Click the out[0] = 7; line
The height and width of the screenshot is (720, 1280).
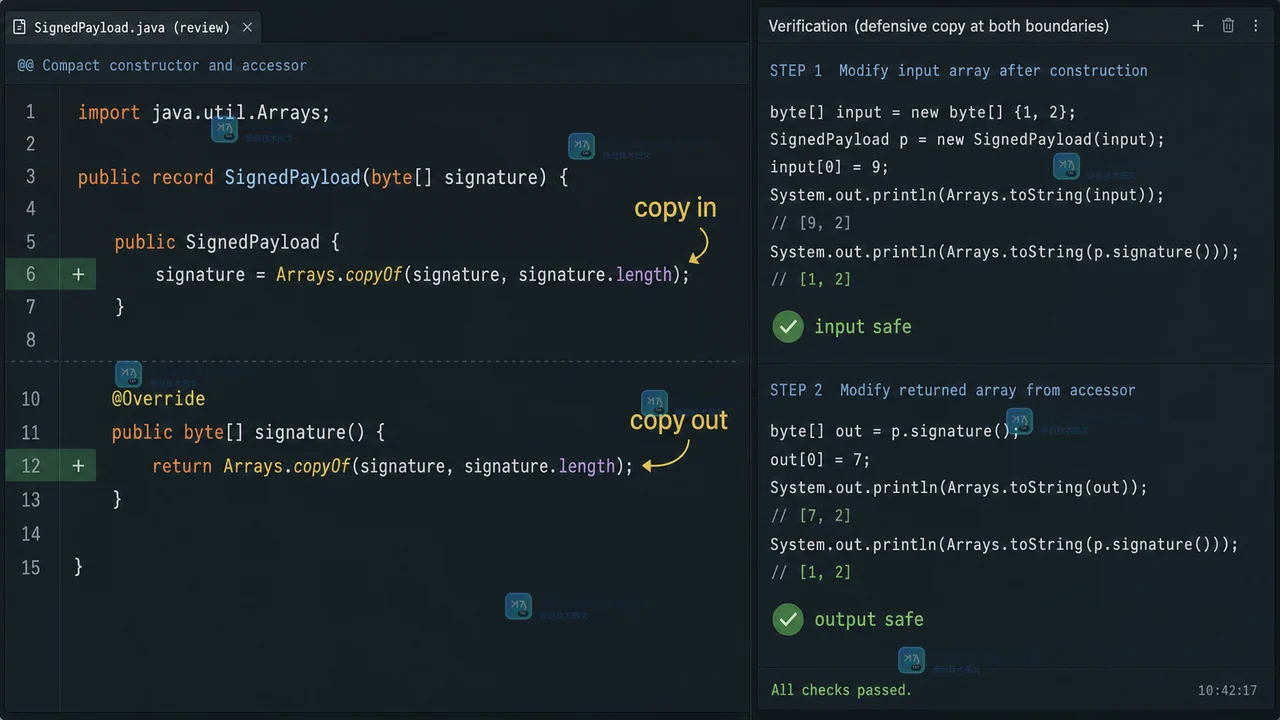coord(820,460)
